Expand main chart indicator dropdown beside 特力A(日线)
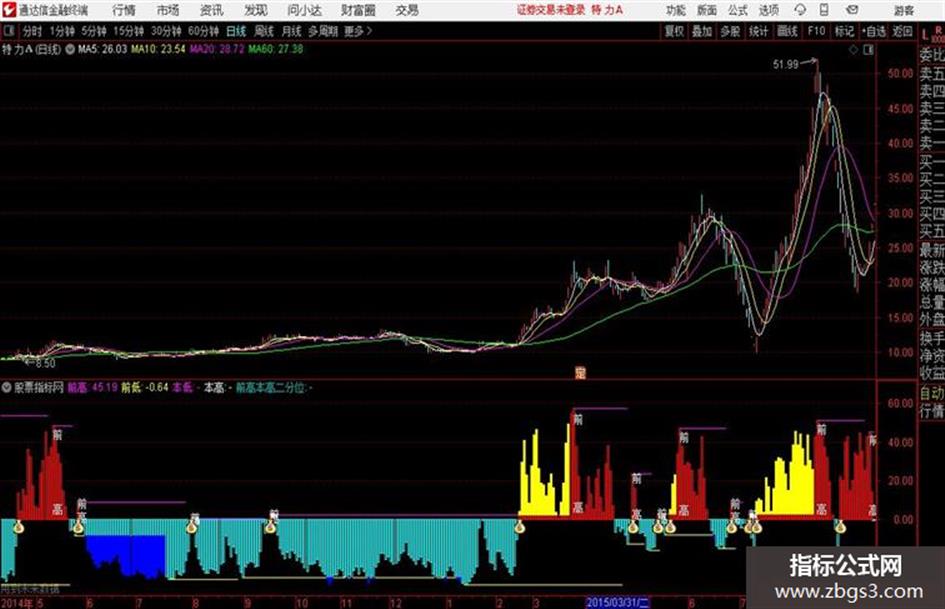 70,49
